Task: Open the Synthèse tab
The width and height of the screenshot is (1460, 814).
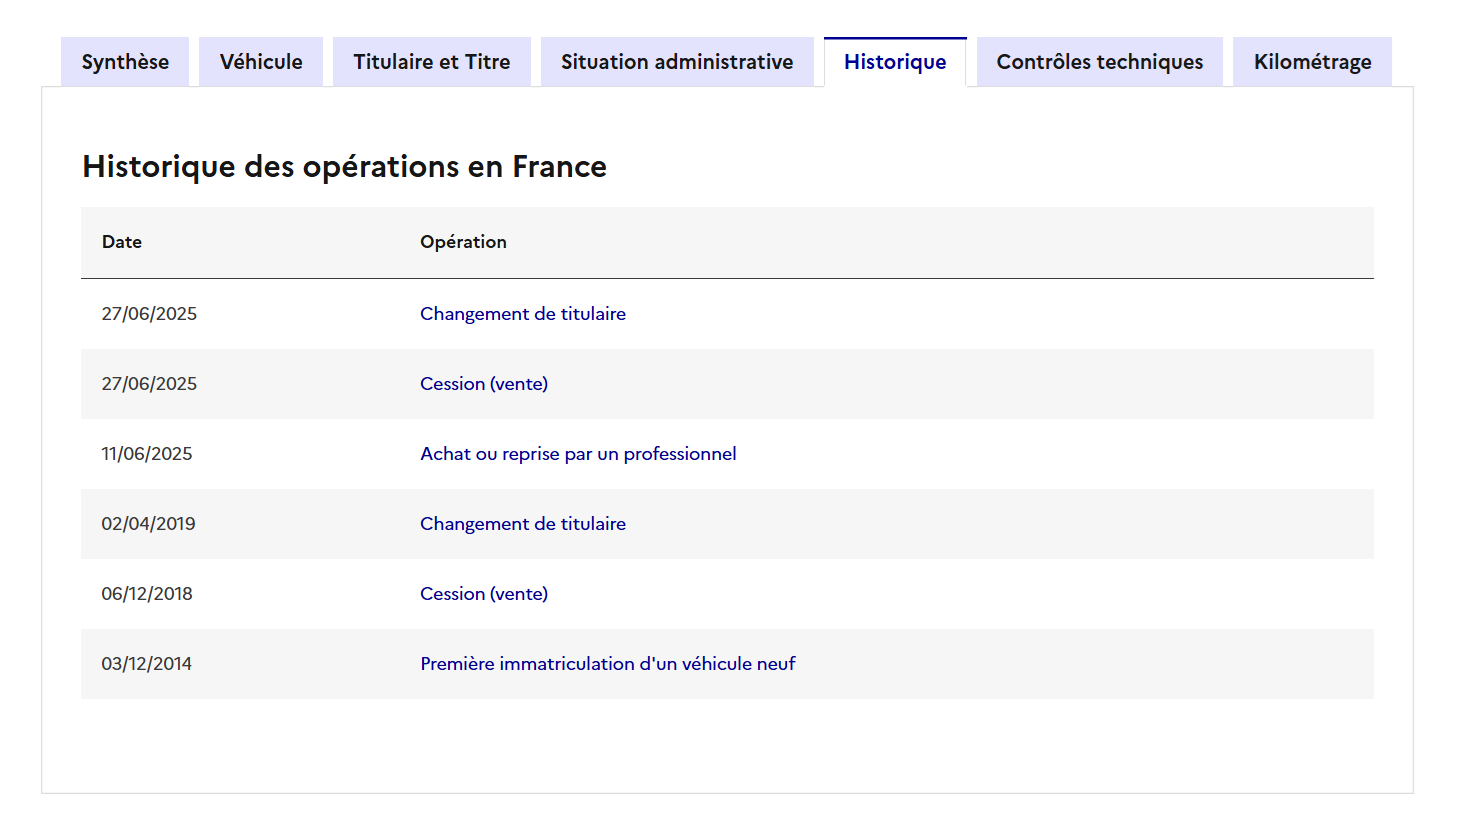Action: pyautogui.click(x=125, y=62)
